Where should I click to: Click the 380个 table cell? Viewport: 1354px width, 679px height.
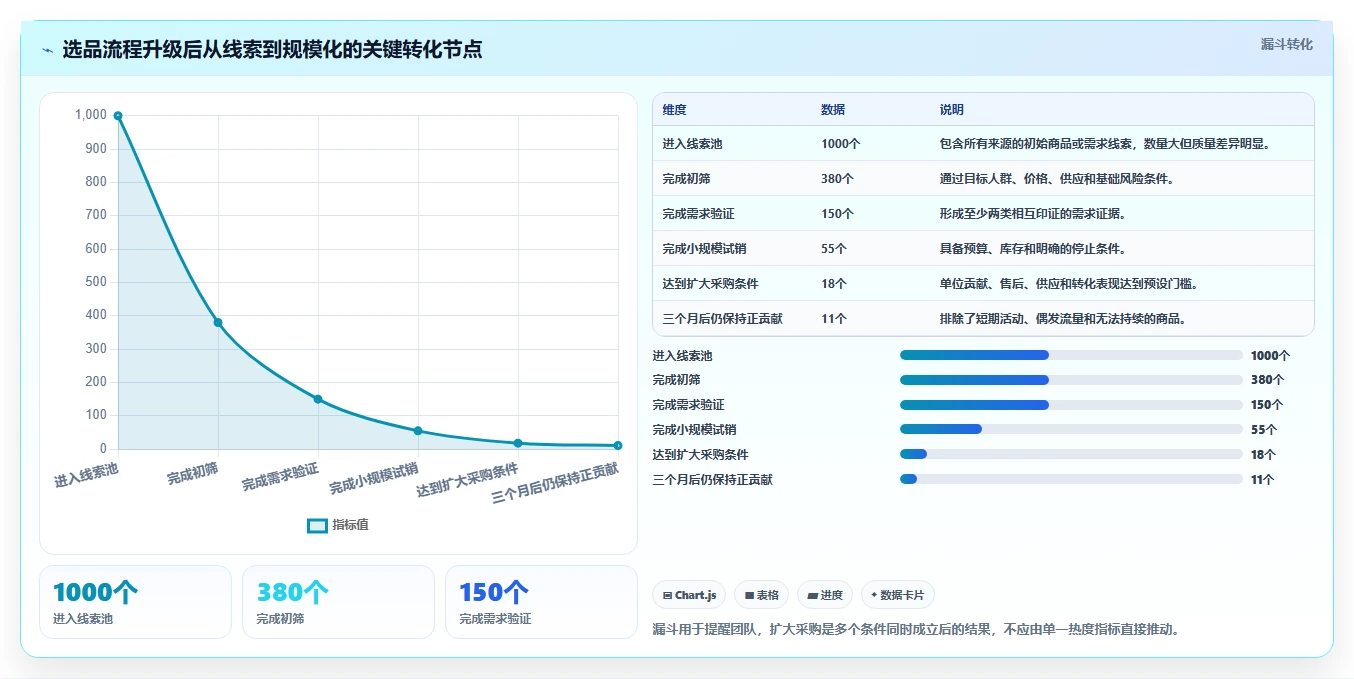point(837,179)
